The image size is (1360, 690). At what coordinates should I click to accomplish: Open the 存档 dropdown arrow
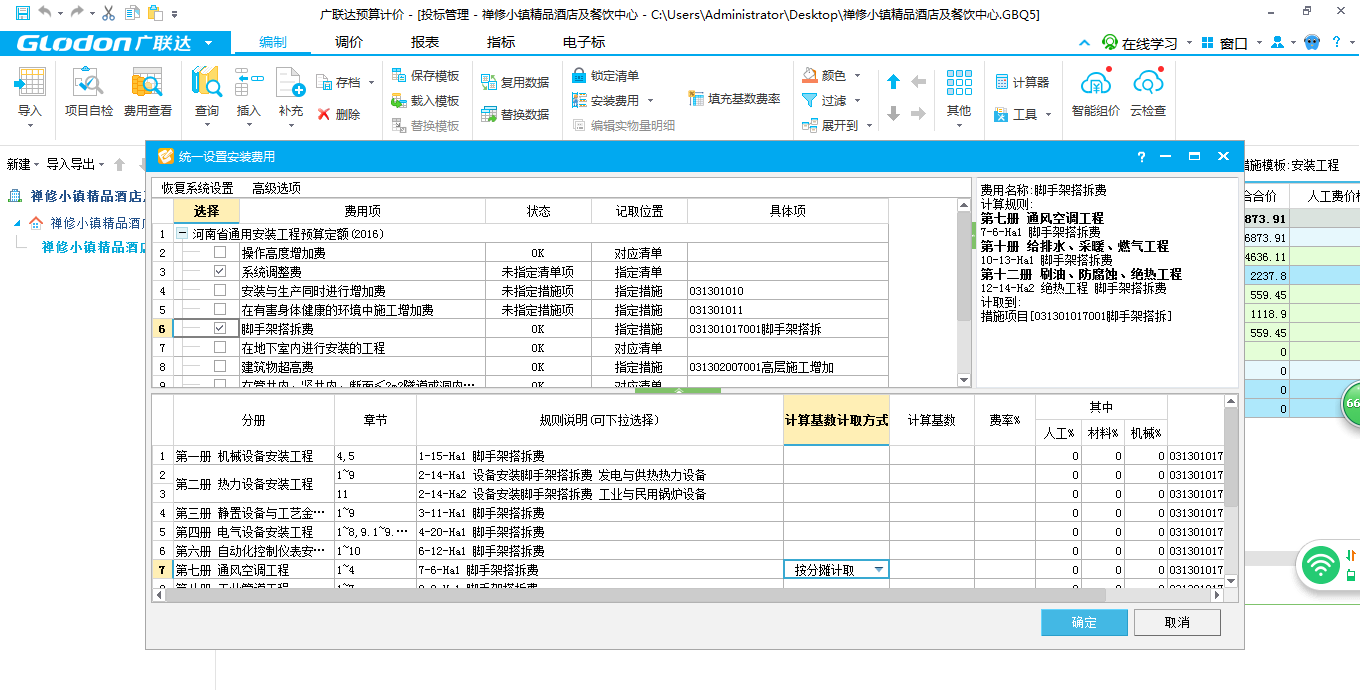371,82
